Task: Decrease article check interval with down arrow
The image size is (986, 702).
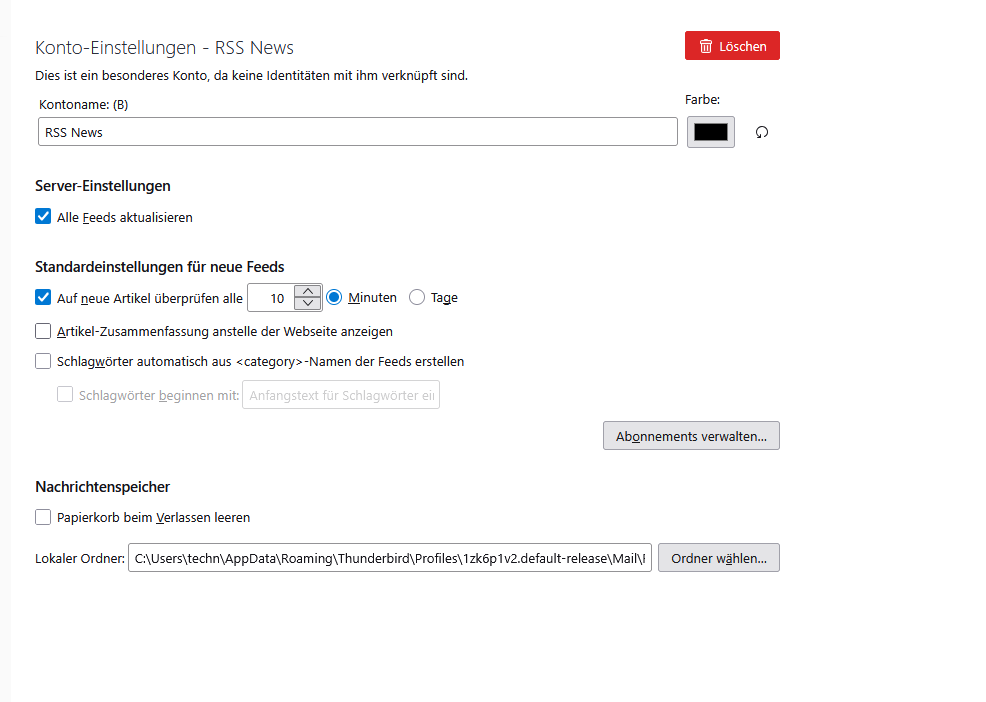Action: point(307,304)
